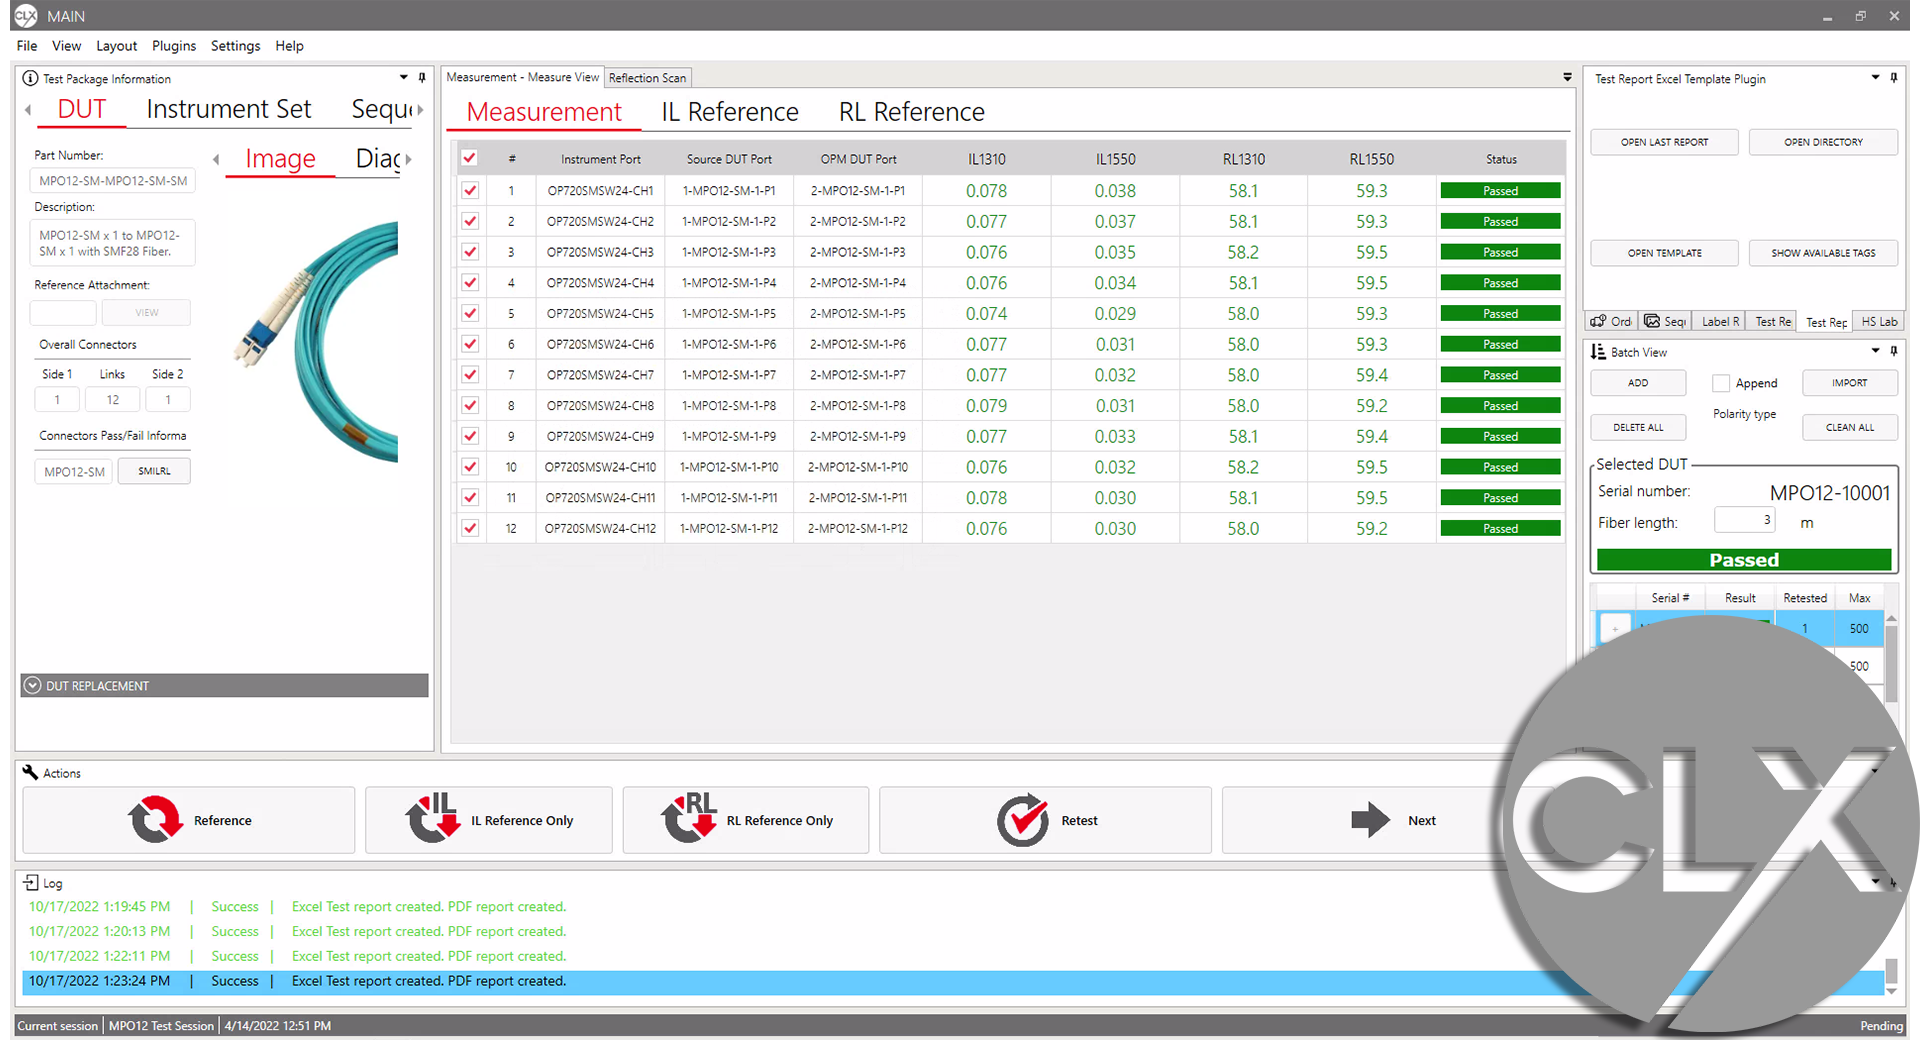
Task: Click the Retest checkmark icon
Action: point(1022,820)
